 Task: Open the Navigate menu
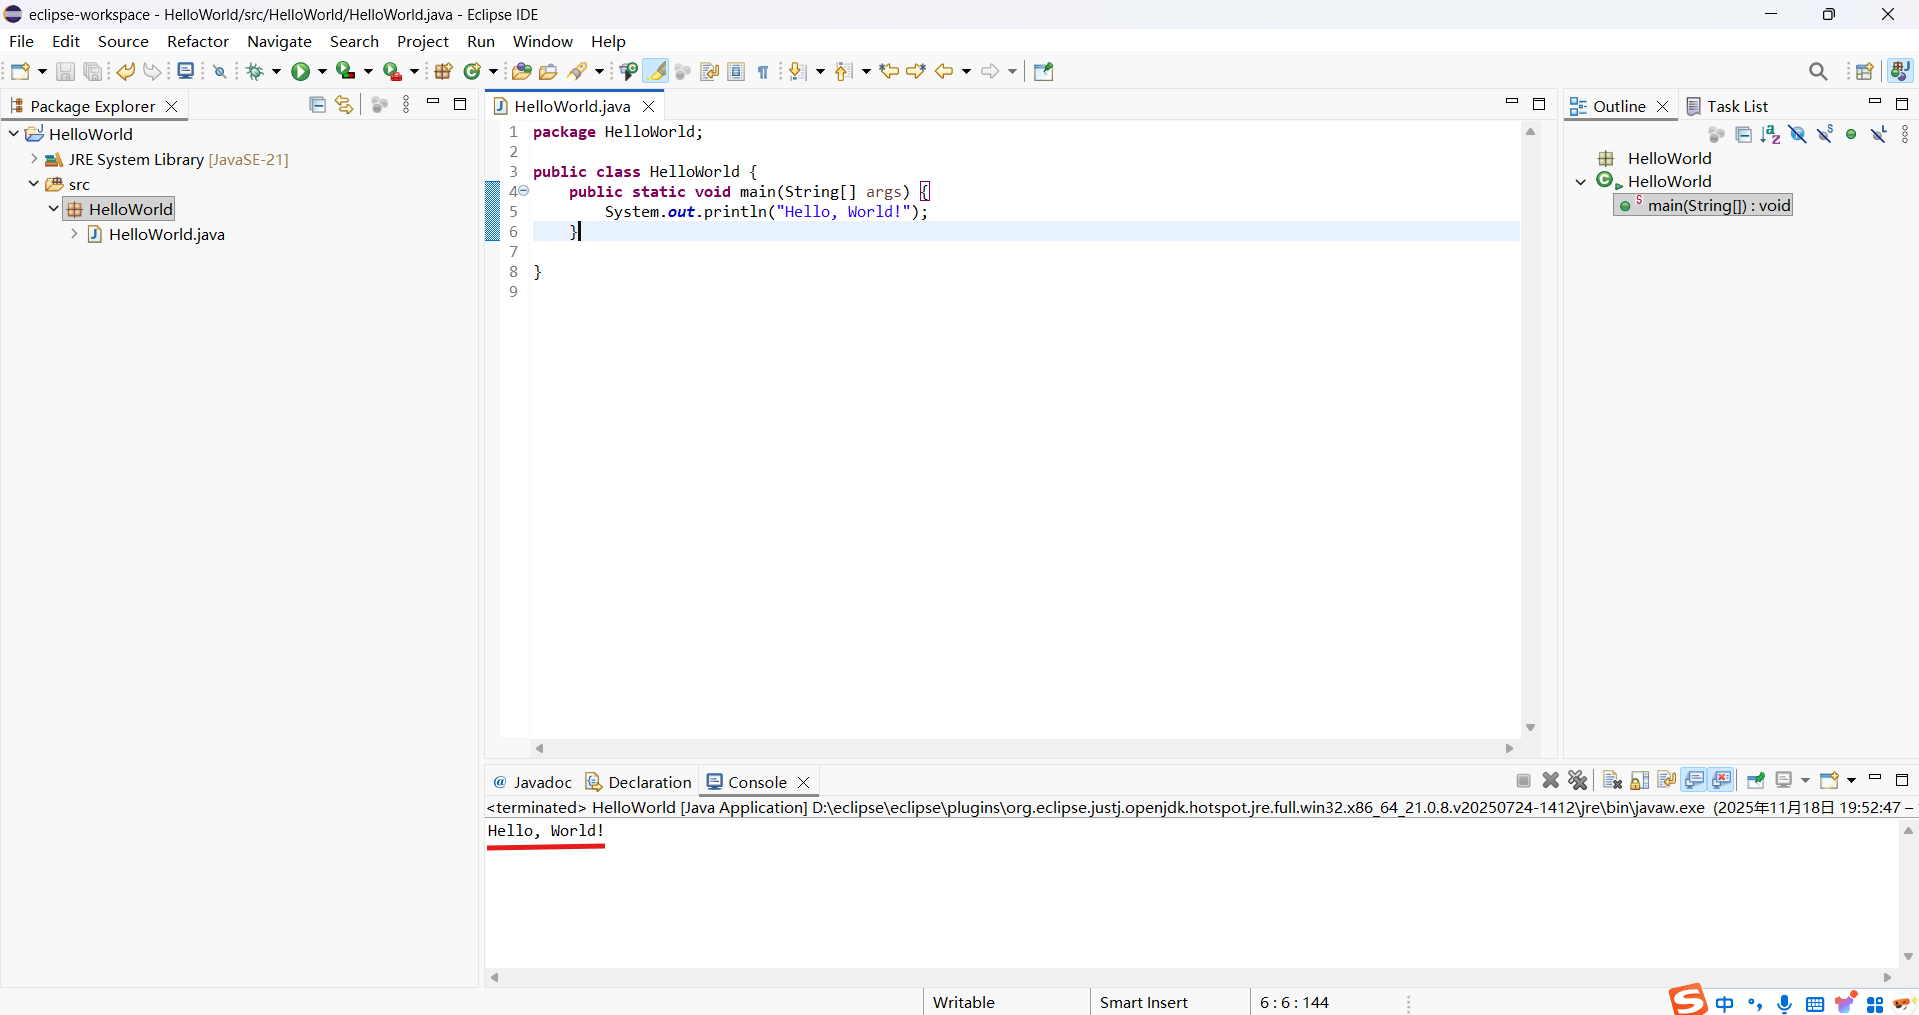[x=279, y=41]
